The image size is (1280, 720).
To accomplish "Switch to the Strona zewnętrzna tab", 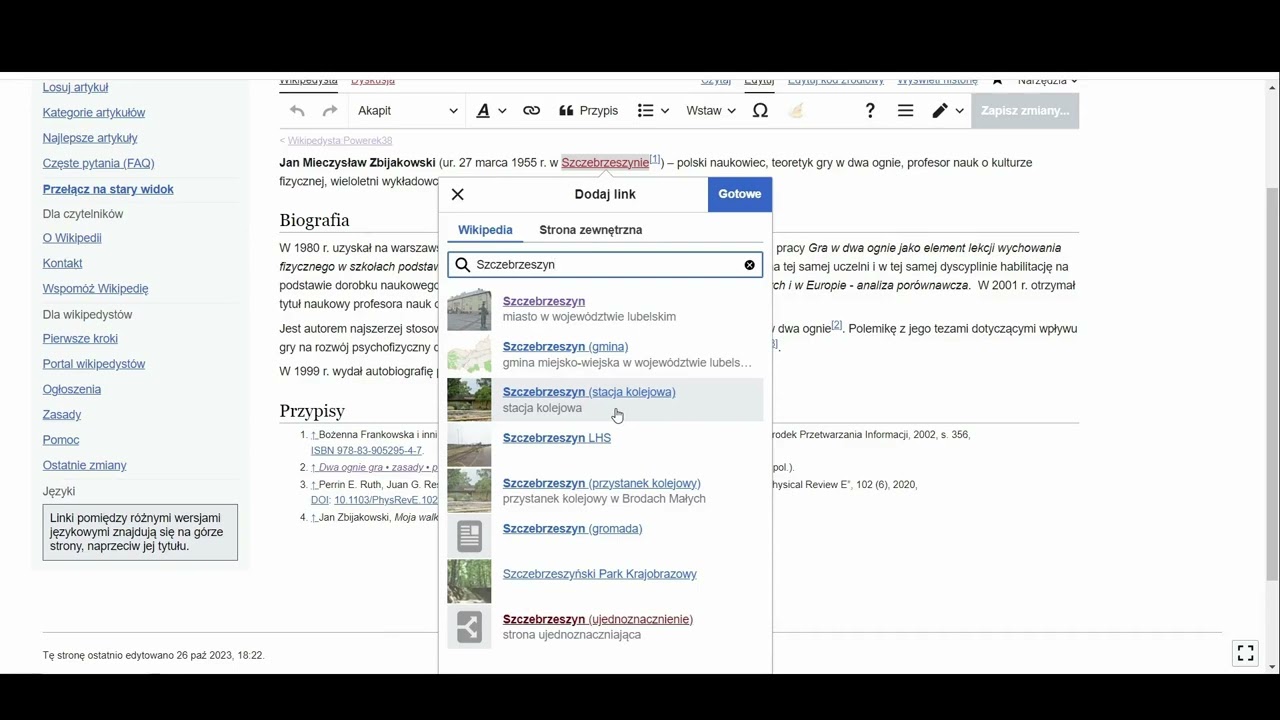I will 591,230.
